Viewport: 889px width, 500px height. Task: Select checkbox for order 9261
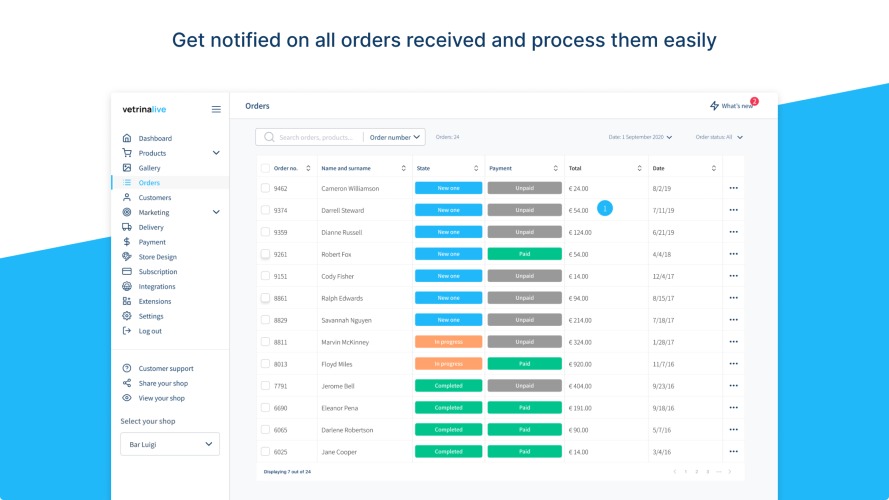click(265, 253)
